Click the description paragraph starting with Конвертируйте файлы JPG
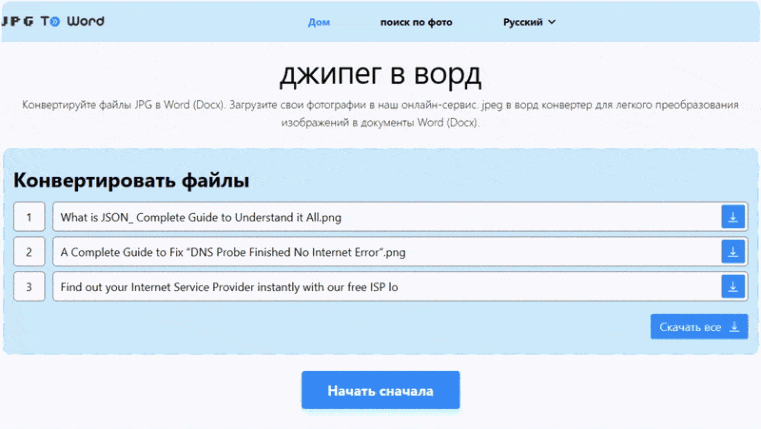761x429 pixels. coord(380,113)
